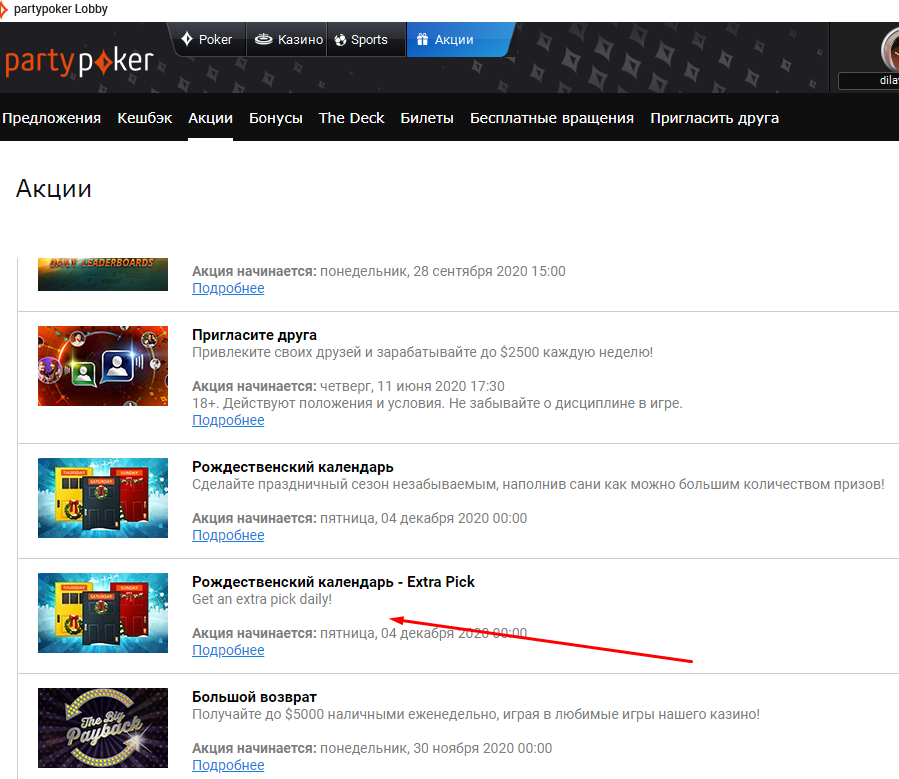
Task: Open Подробнее for Рождественский календарь - Extra Pick
Action: click(228, 651)
